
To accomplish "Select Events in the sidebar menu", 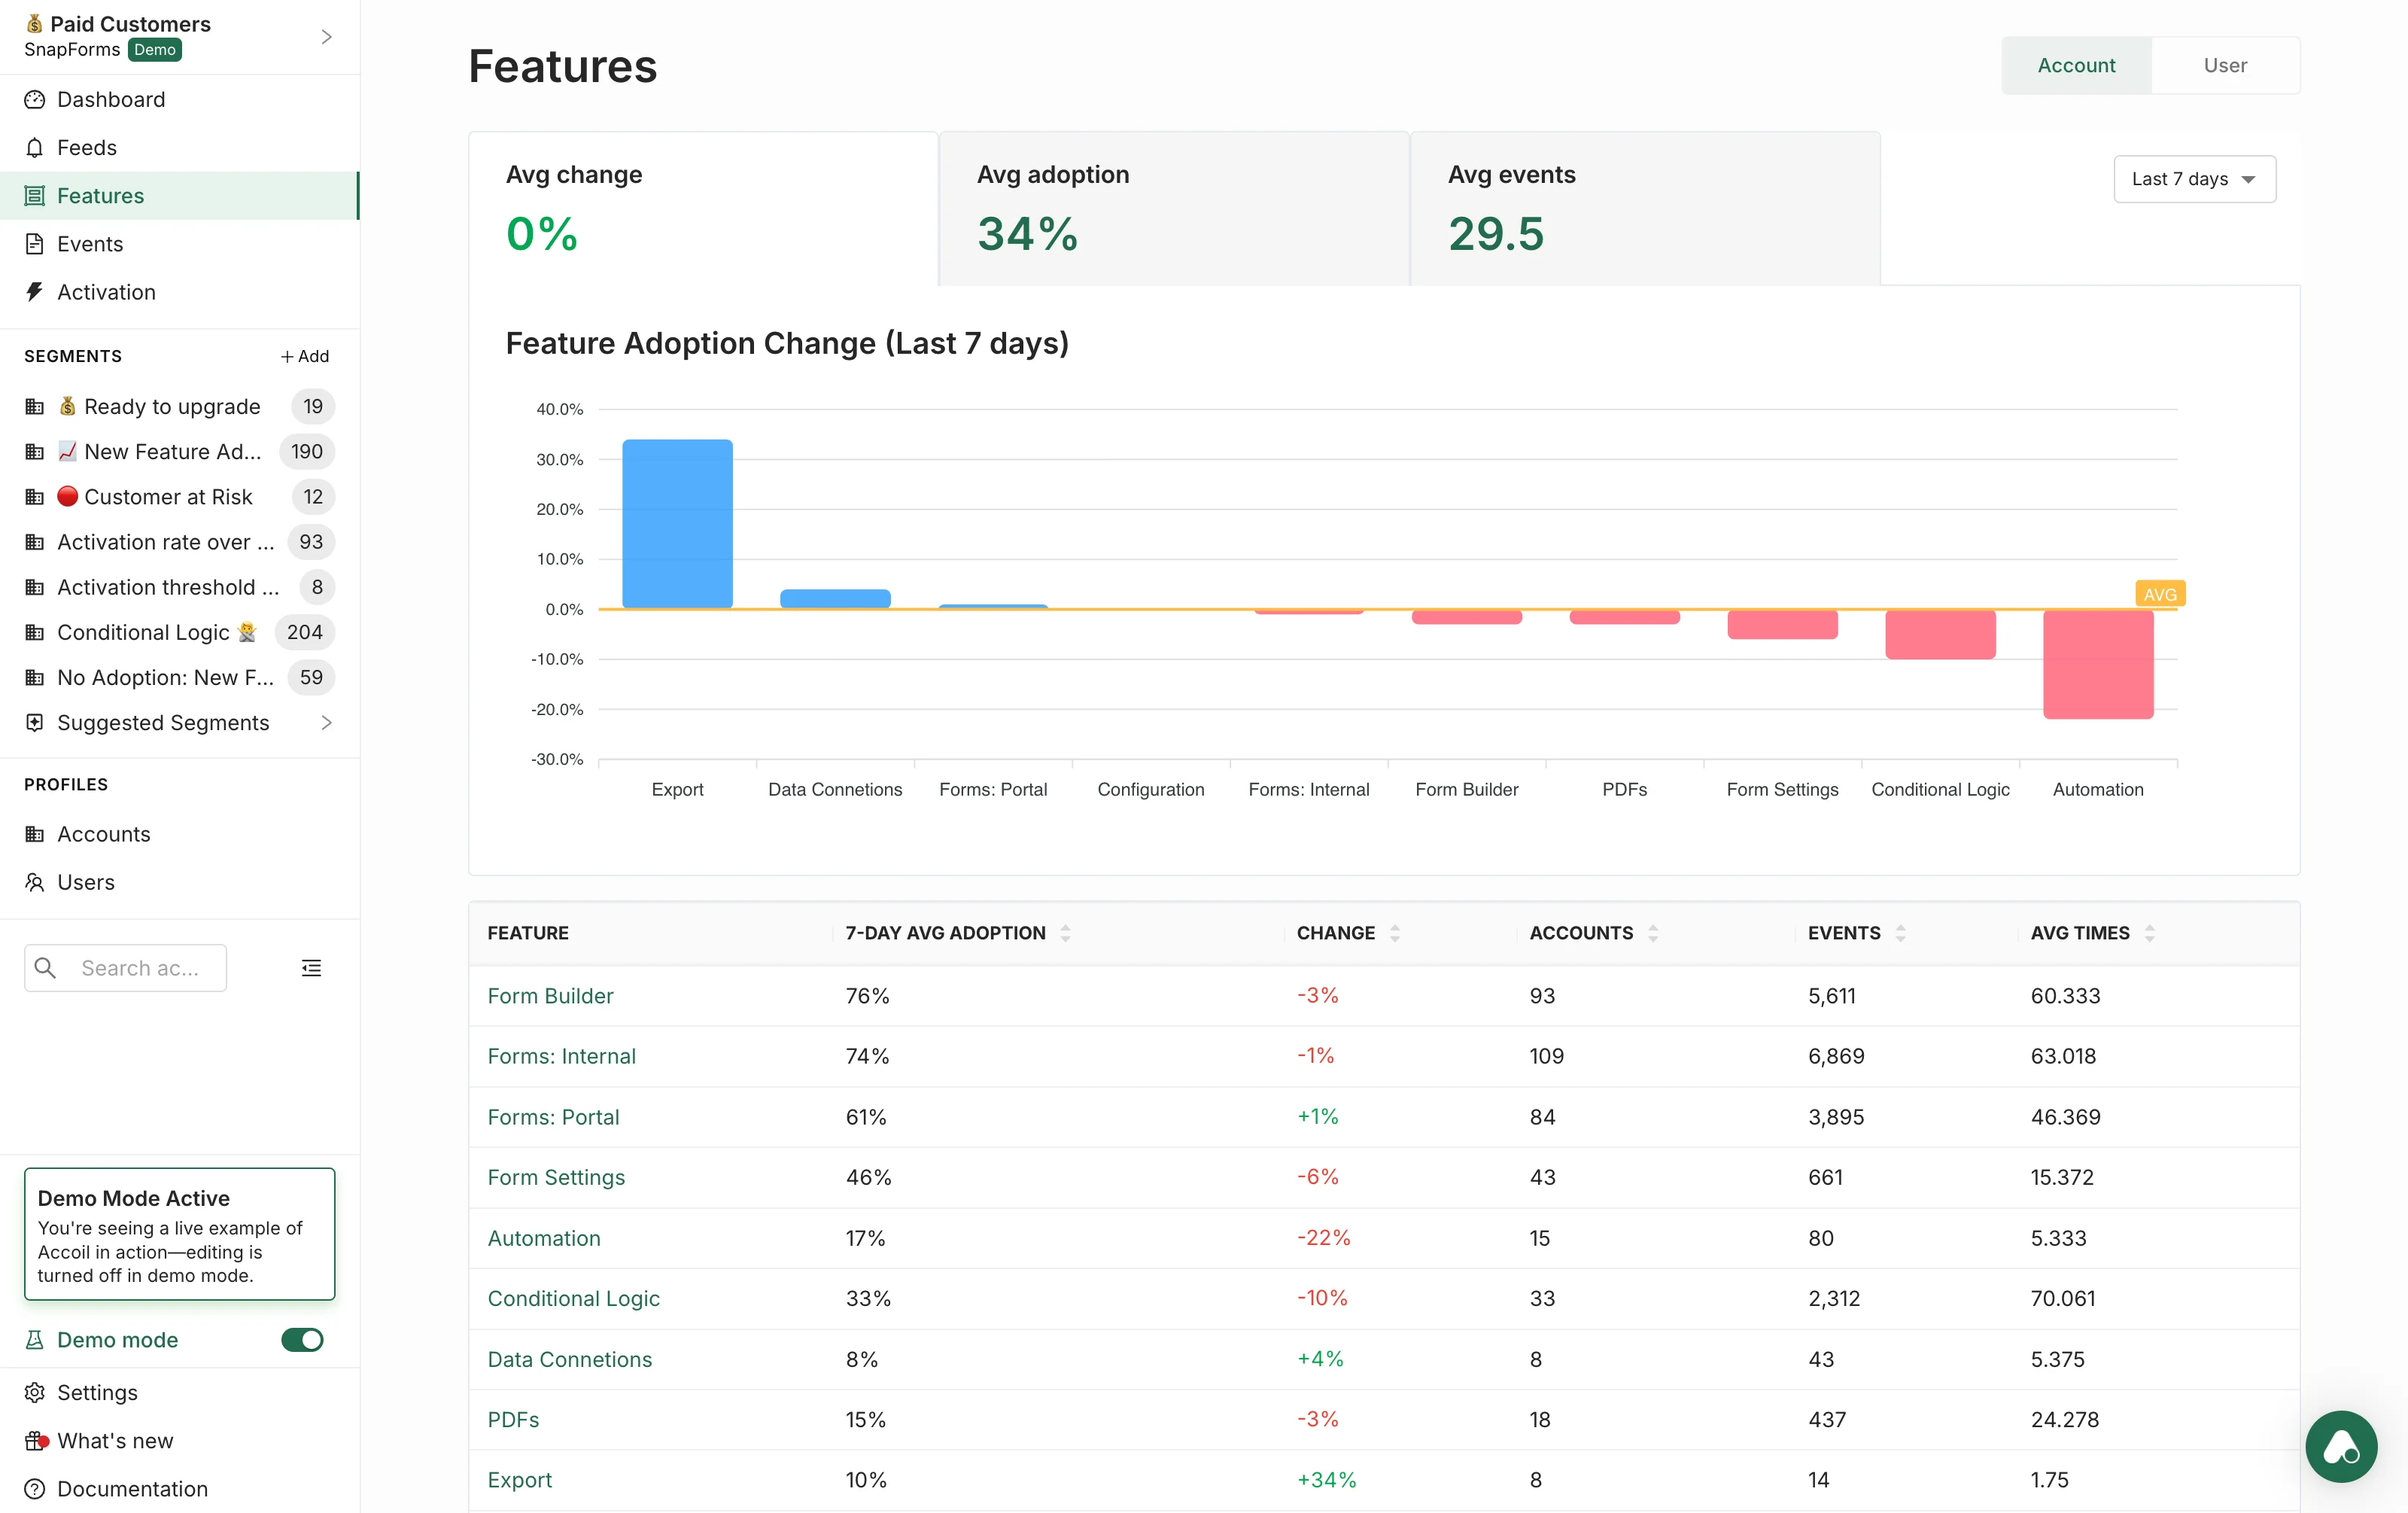I will click(x=90, y=243).
